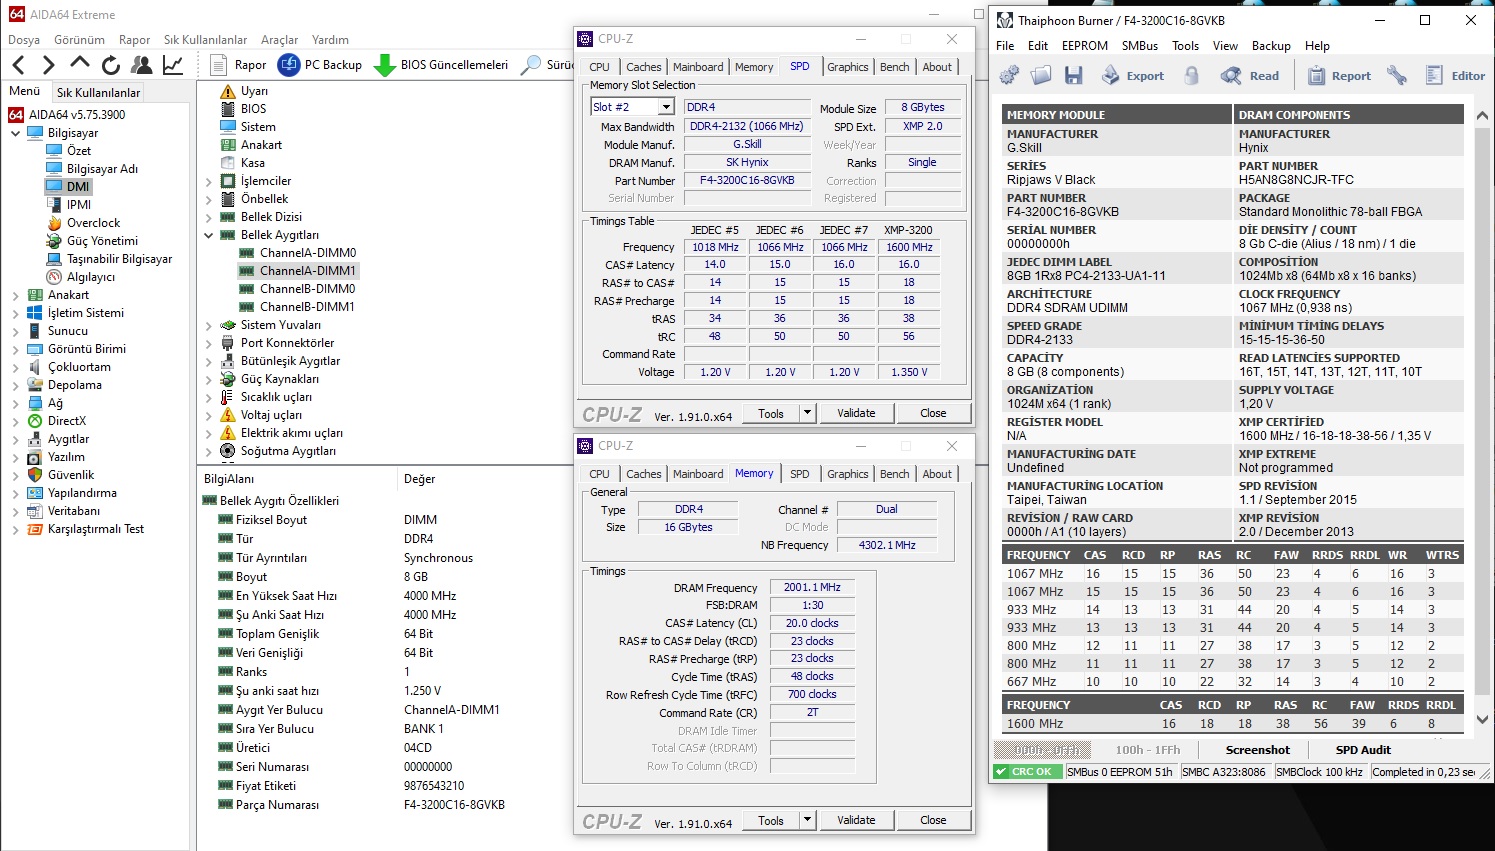
Task: Click Thaiphoon Burner save disk icon
Action: pos(1074,75)
